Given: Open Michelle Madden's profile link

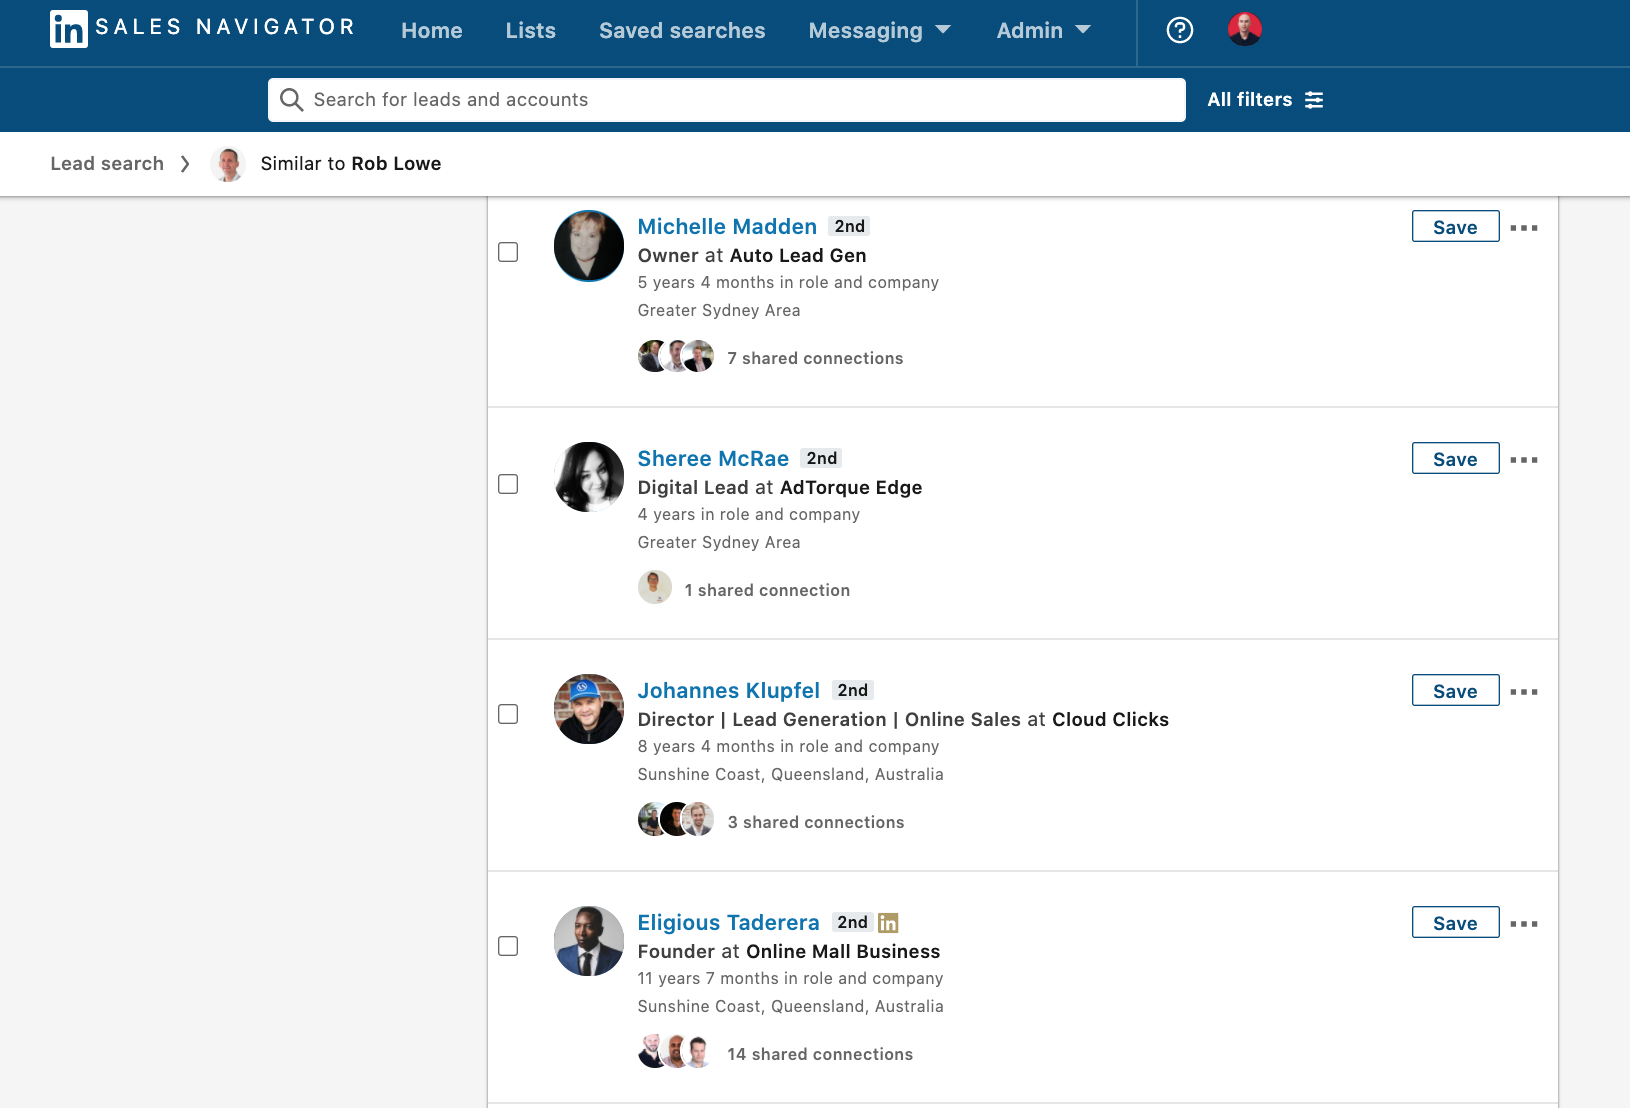Looking at the screenshot, I should (727, 227).
